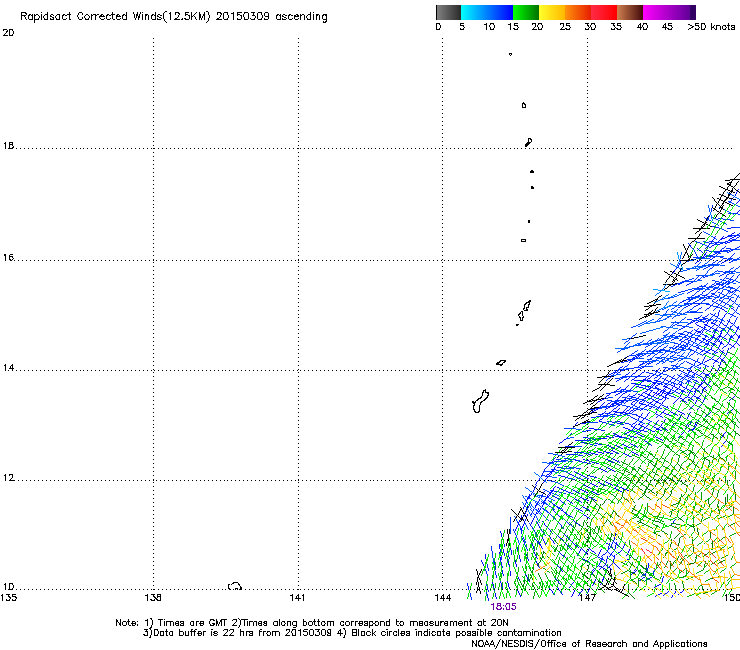Click the latitude label 18
Image resolution: width=740 pixels, height=650 pixels.
click(x=8, y=146)
